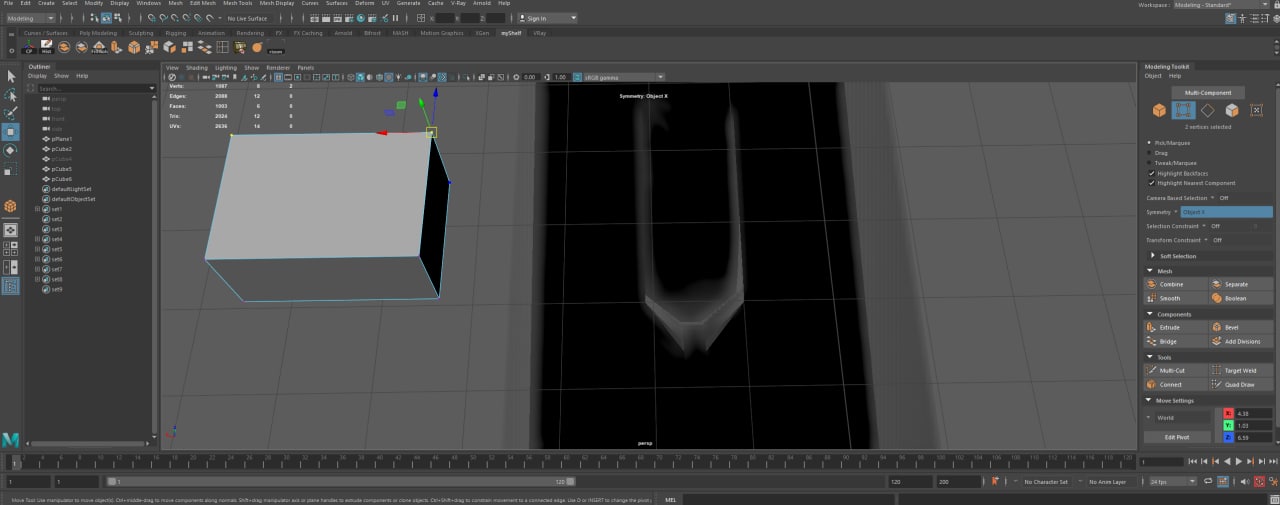Click the timeline current frame marker
Screen dimensions: 1280x505
[x=15, y=461]
